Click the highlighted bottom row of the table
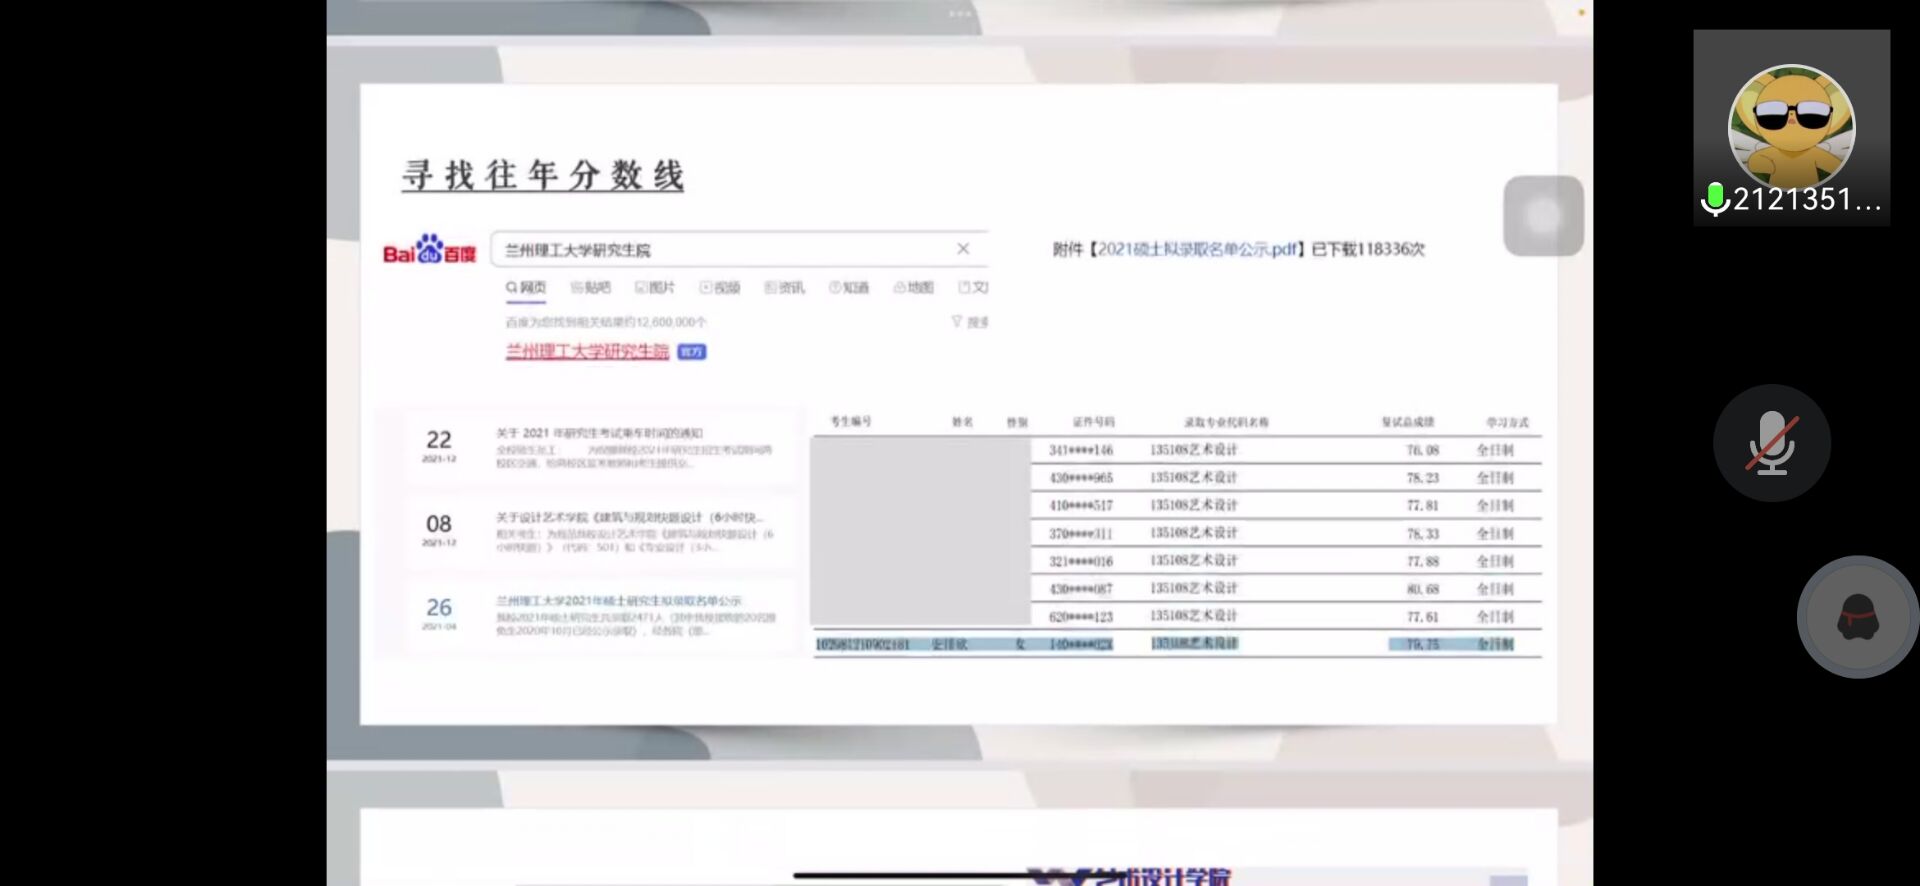Screen dimensions: 1920x886 pyautogui.click(x=1176, y=644)
